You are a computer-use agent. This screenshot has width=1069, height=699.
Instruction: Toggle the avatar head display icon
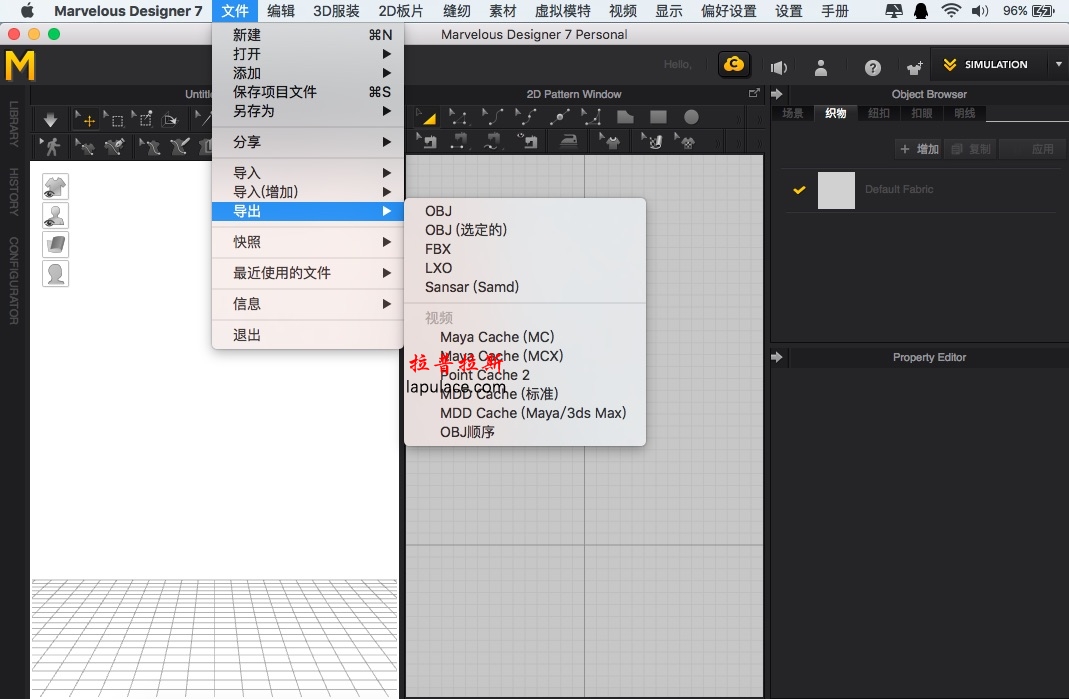point(55,273)
